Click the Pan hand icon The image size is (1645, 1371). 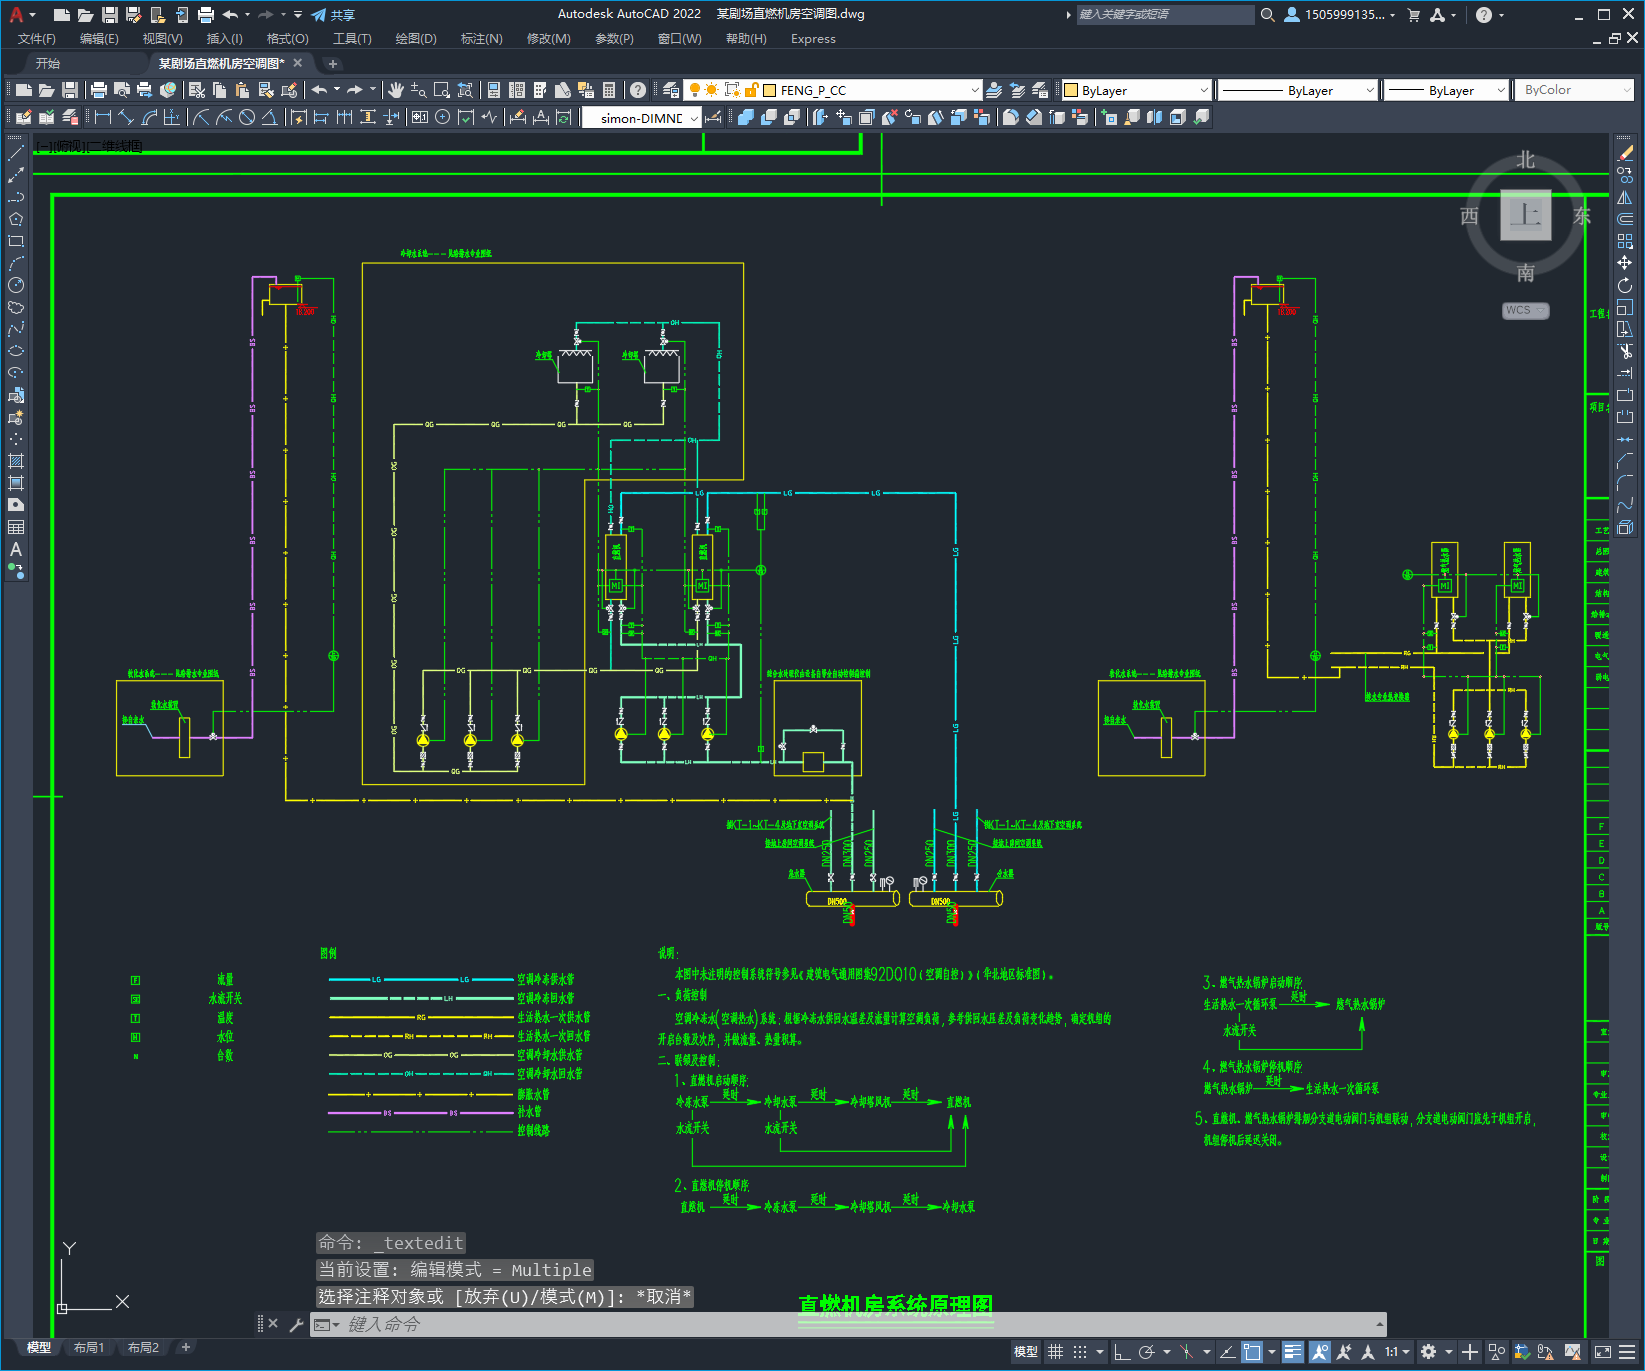[396, 90]
